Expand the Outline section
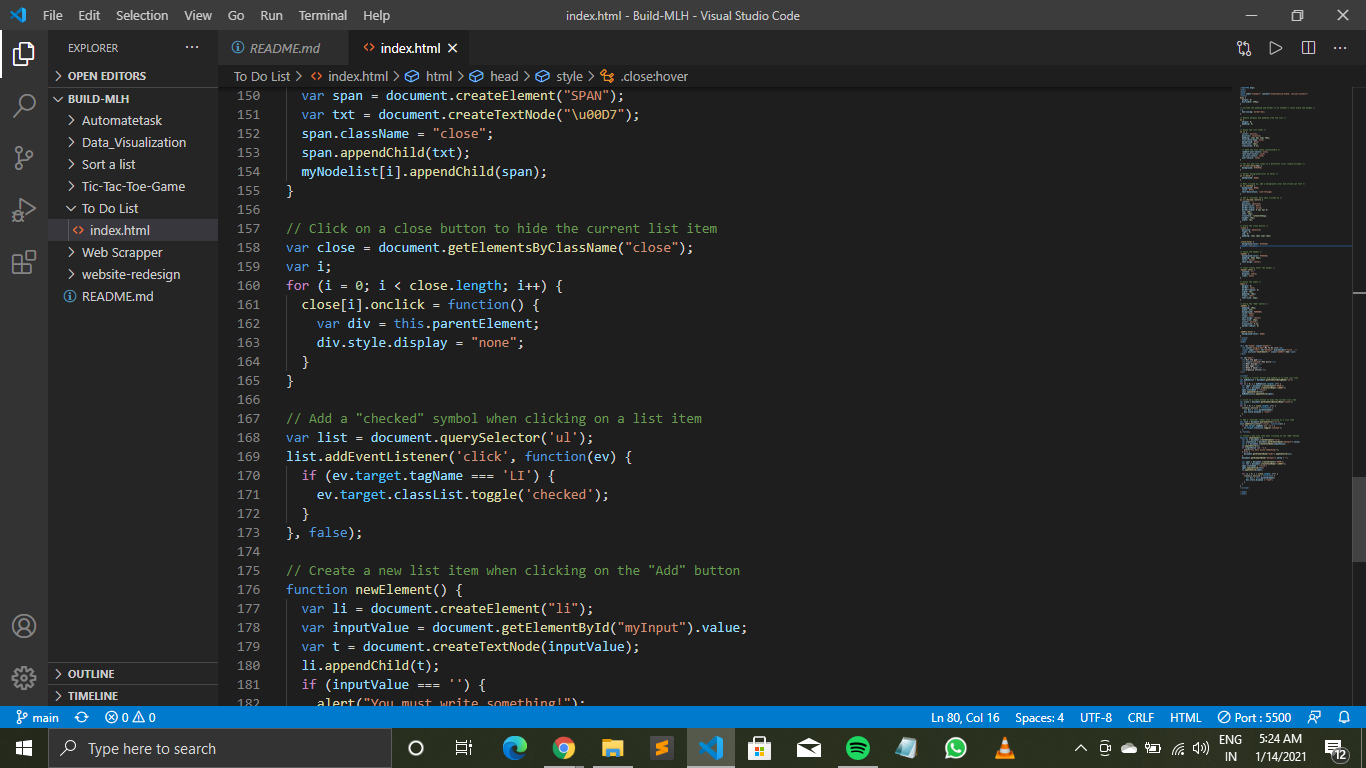 133,674
